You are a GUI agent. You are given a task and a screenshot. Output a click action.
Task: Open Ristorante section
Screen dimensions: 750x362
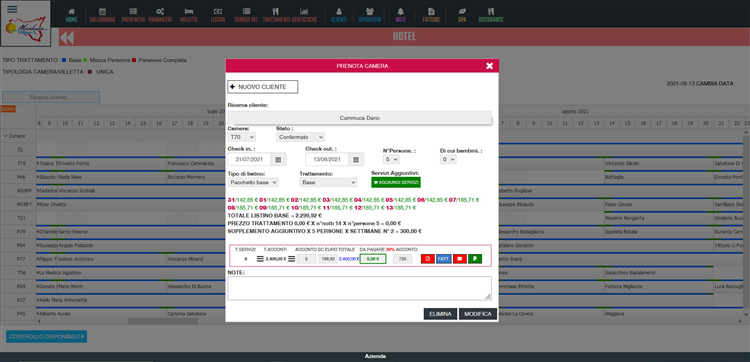click(x=491, y=15)
